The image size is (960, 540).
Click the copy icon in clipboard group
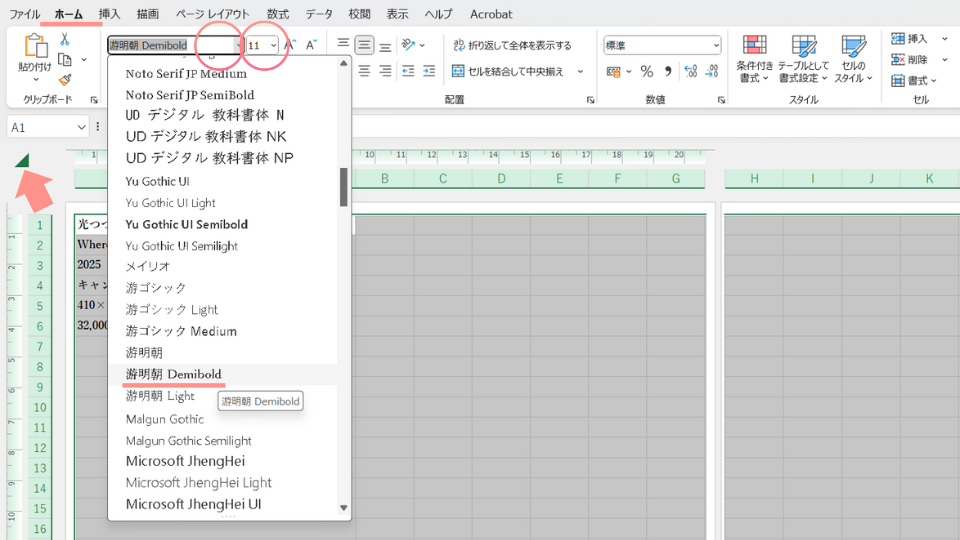pos(64,59)
